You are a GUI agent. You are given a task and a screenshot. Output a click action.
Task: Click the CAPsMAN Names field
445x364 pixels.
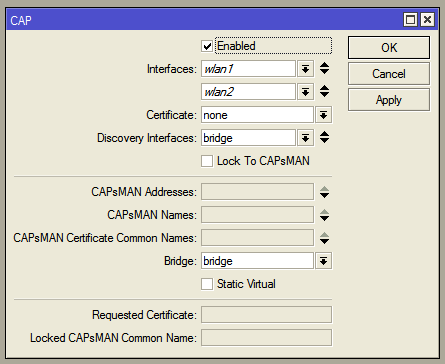click(x=257, y=215)
